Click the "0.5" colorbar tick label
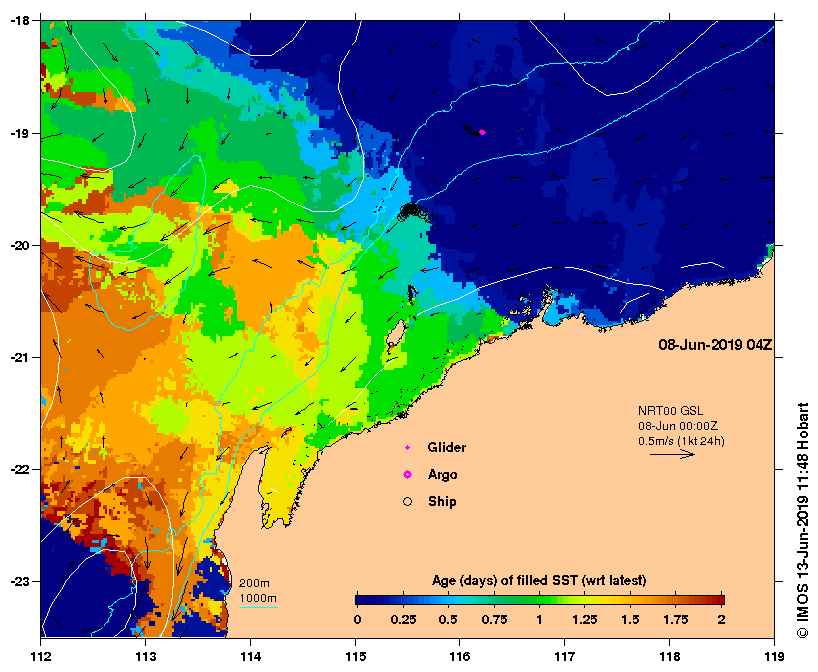Image resolution: width=818 pixels, height=672 pixels. point(448,620)
